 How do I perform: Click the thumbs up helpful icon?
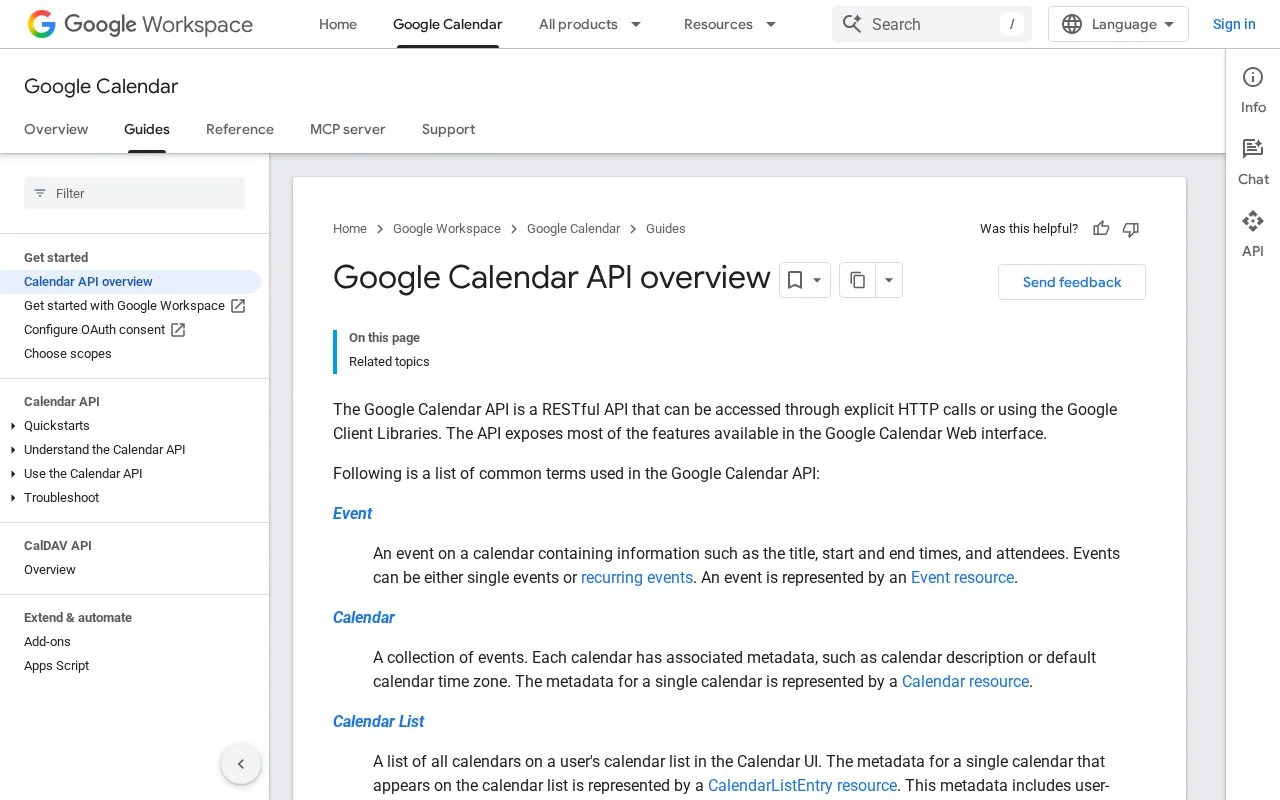[1101, 229]
